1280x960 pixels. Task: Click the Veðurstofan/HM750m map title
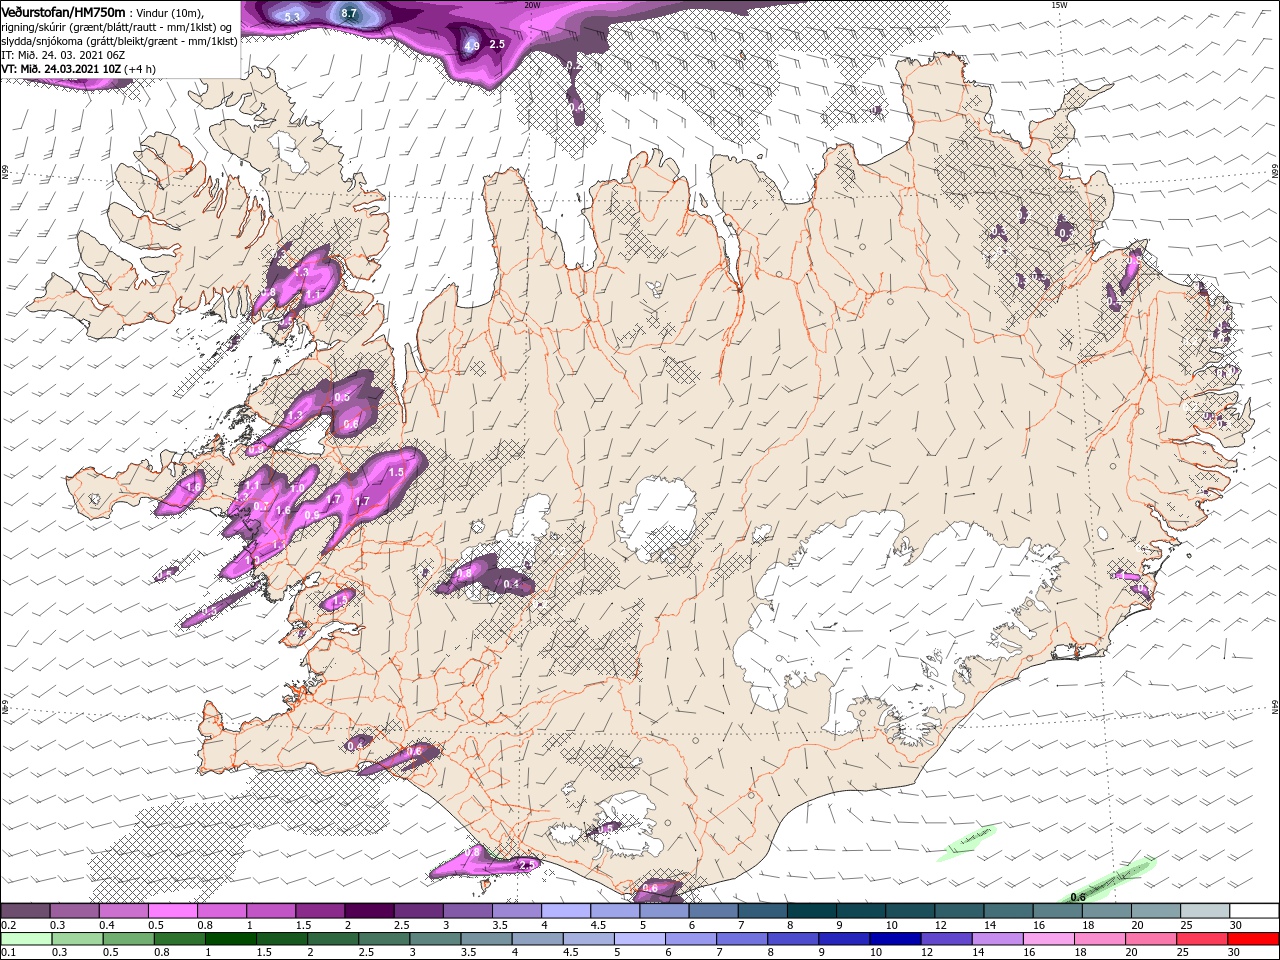[x=63, y=11]
